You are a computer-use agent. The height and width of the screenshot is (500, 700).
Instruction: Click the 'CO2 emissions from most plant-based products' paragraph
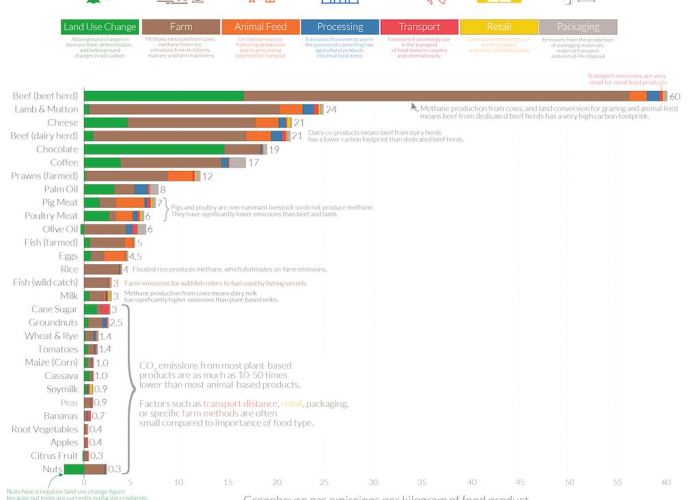pyautogui.click(x=220, y=375)
